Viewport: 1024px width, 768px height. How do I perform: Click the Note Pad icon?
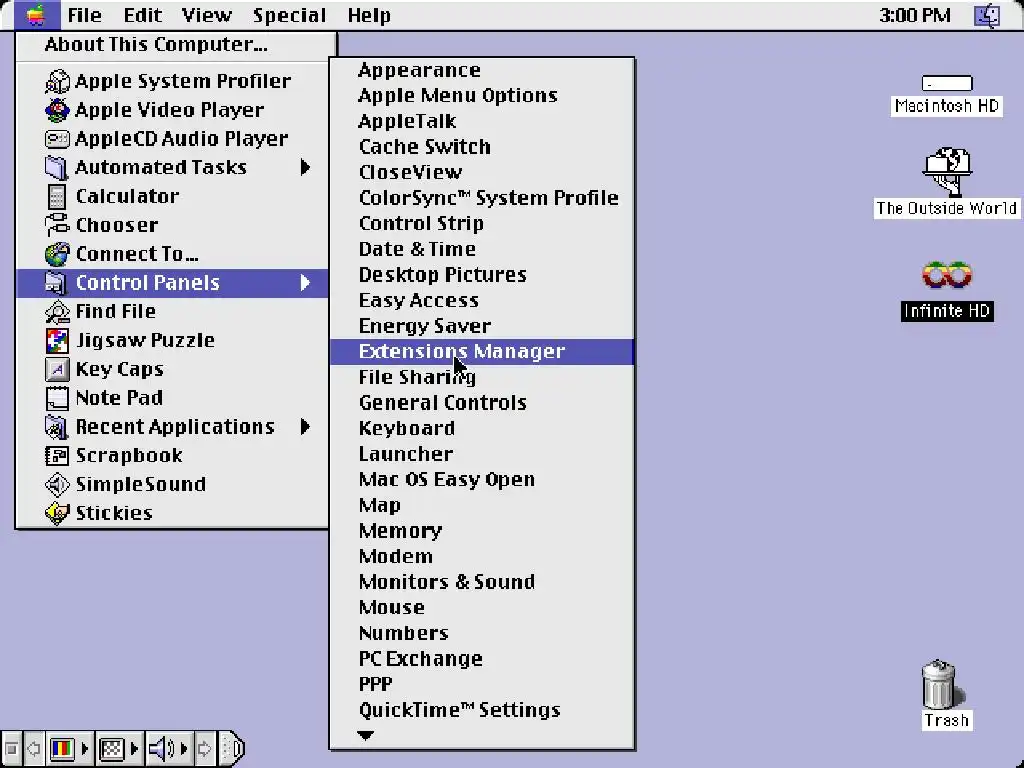pos(57,398)
